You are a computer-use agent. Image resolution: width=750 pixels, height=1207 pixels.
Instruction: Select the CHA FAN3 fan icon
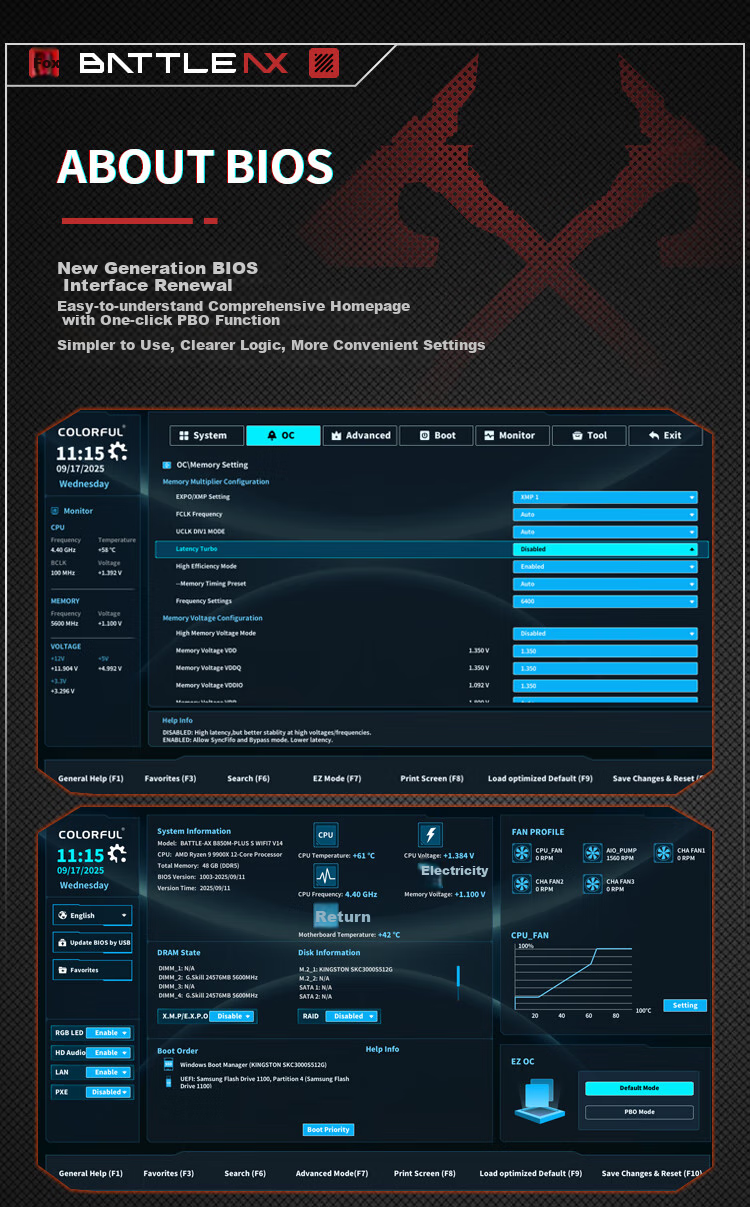(x=593, y=884)
